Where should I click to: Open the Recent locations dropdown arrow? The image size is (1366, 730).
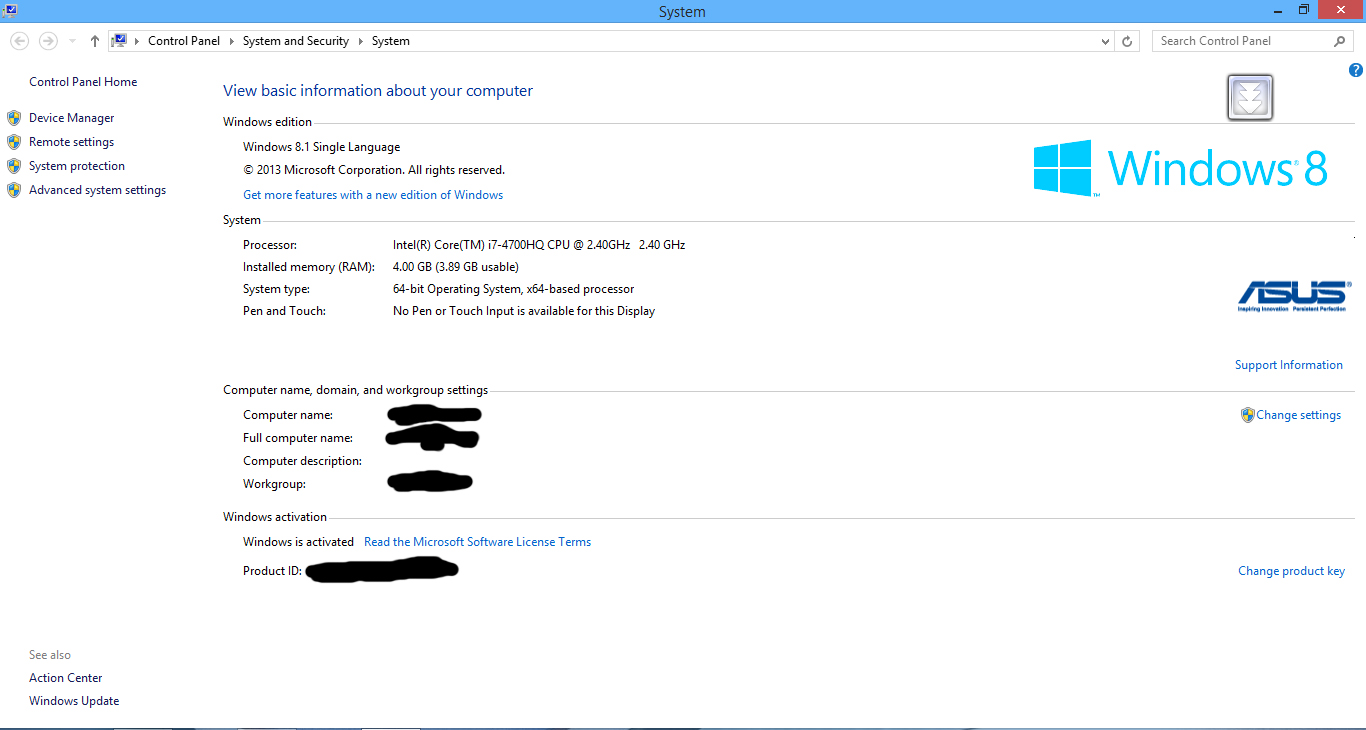[72, 41]
